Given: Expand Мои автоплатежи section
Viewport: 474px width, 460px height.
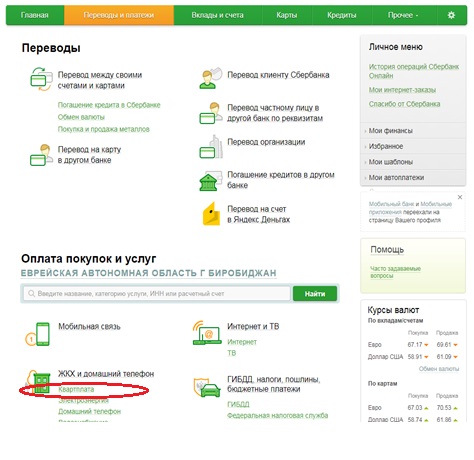Looking at the screenshot, I should point(413,178).
